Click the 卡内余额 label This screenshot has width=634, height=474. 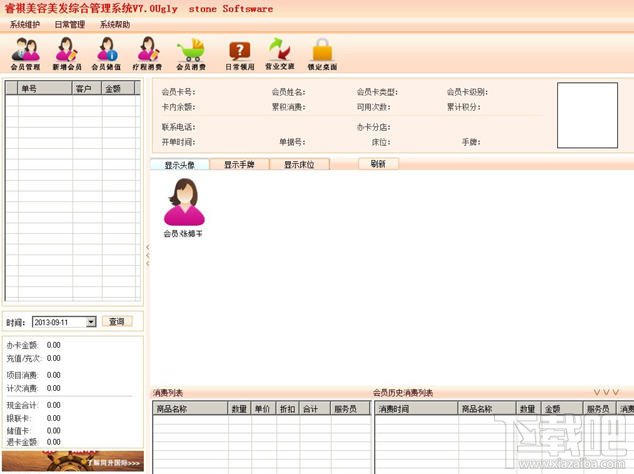coord(178,107)
